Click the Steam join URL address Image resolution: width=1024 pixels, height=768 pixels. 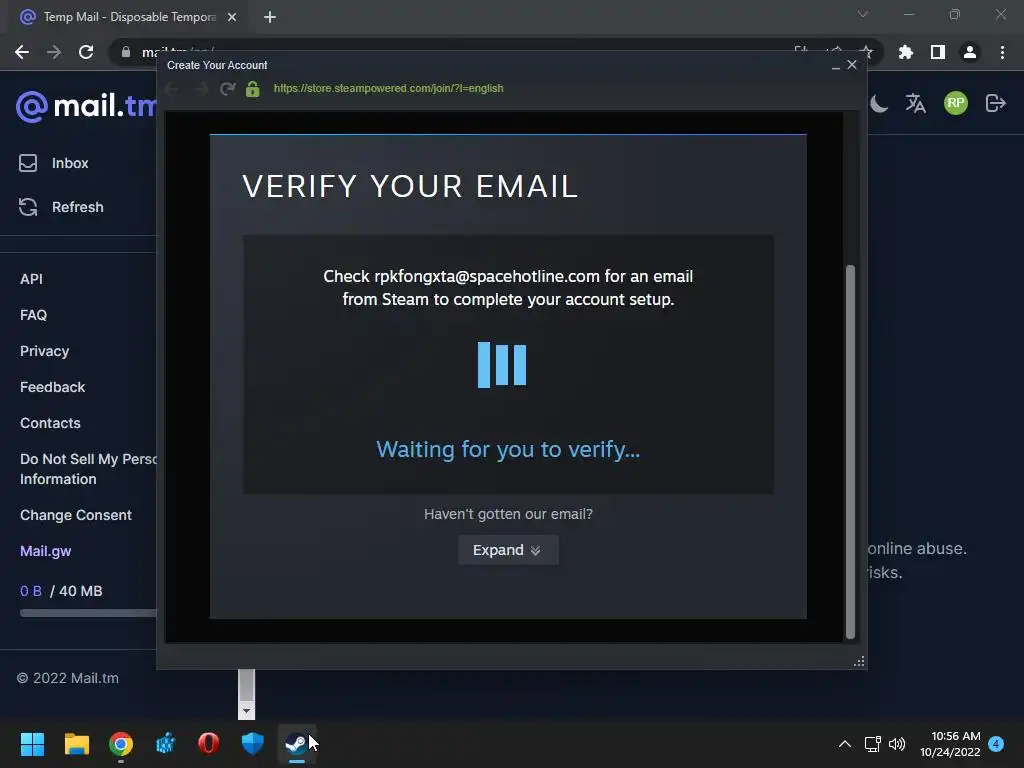click(389, 88)
